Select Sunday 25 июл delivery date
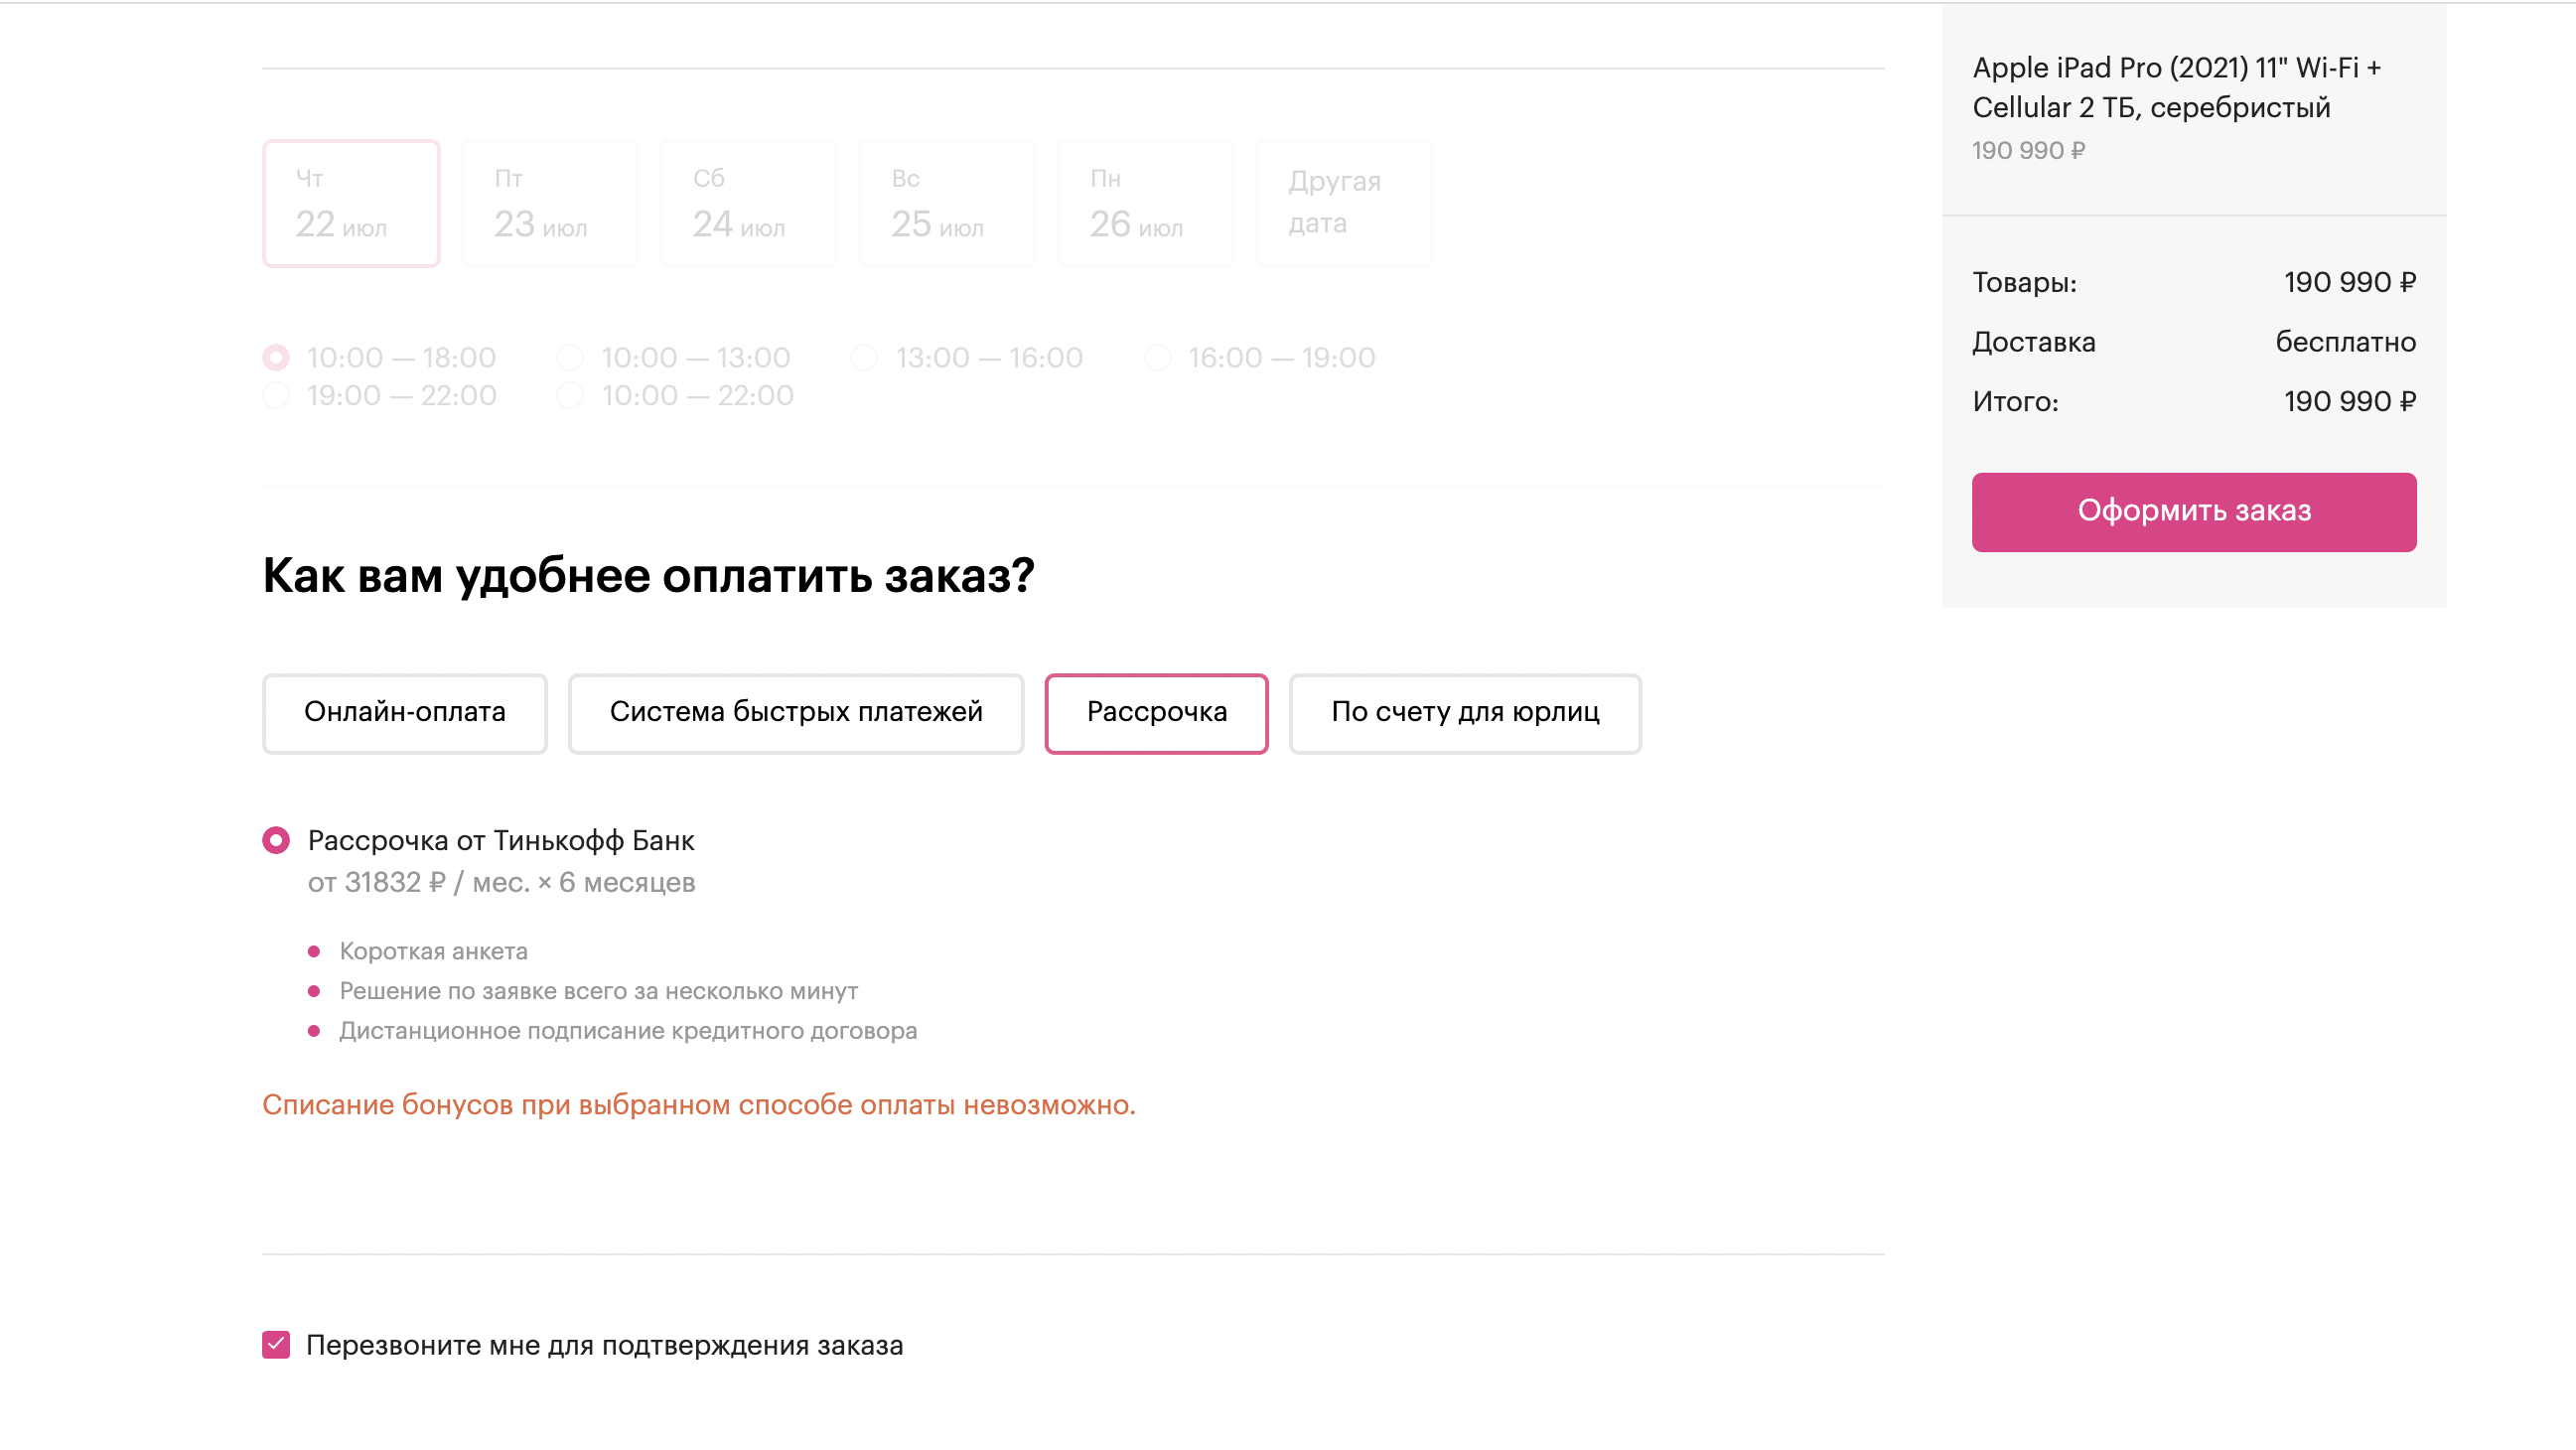 tap(945, 203)
